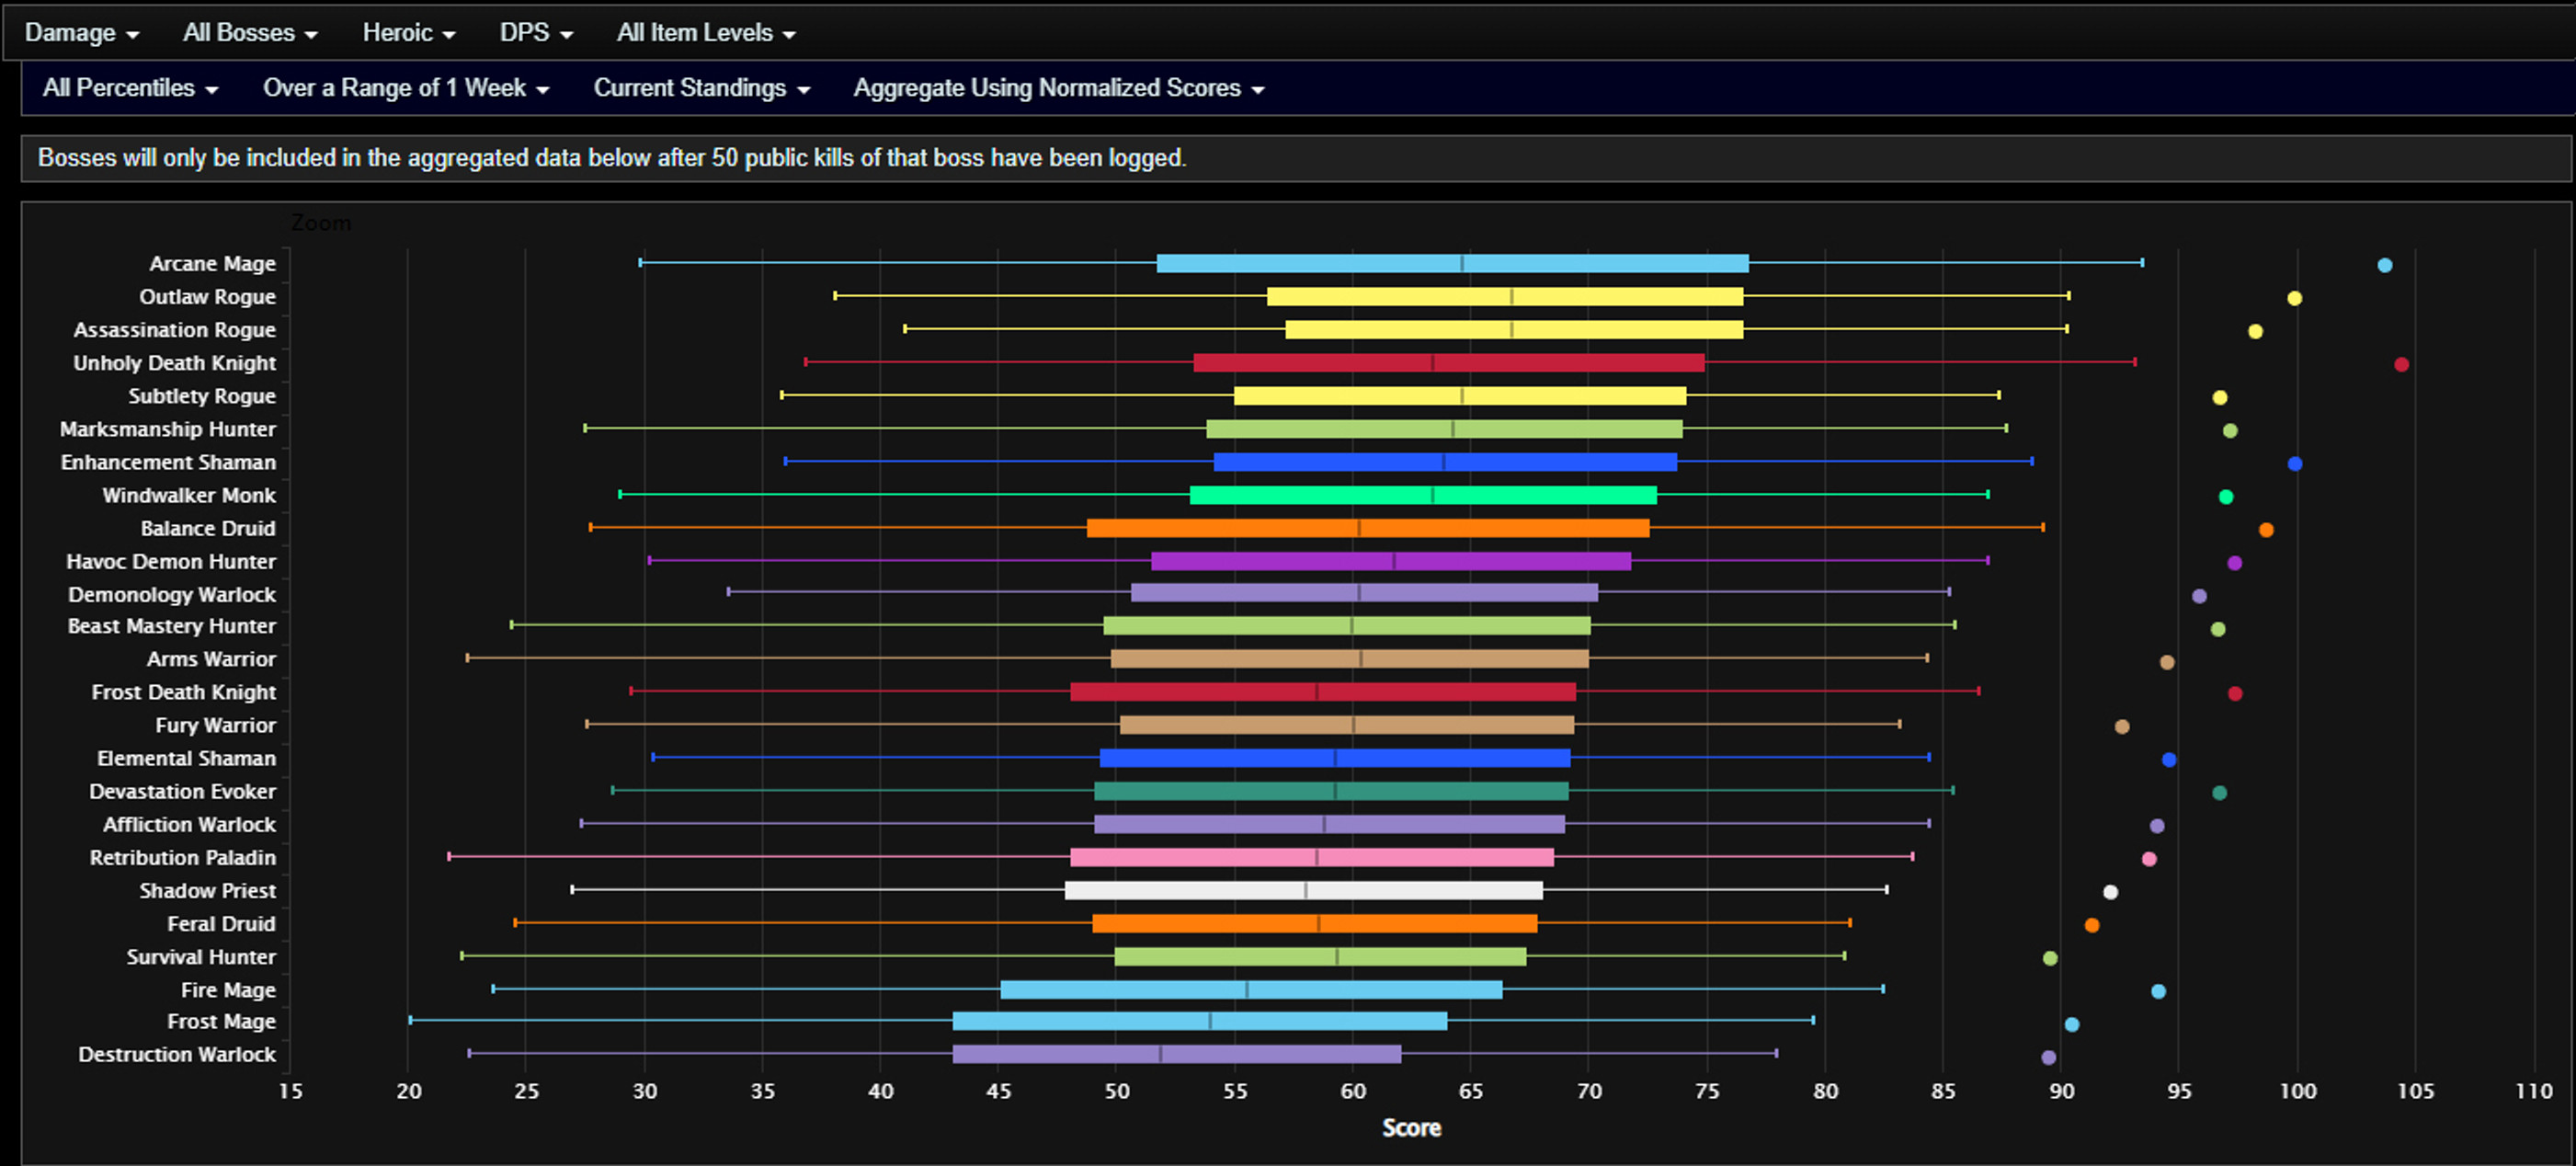The image size is (2576, 1166).
Task: Open Aggregate Using Normalized Scores menu
Action: 1058,88
